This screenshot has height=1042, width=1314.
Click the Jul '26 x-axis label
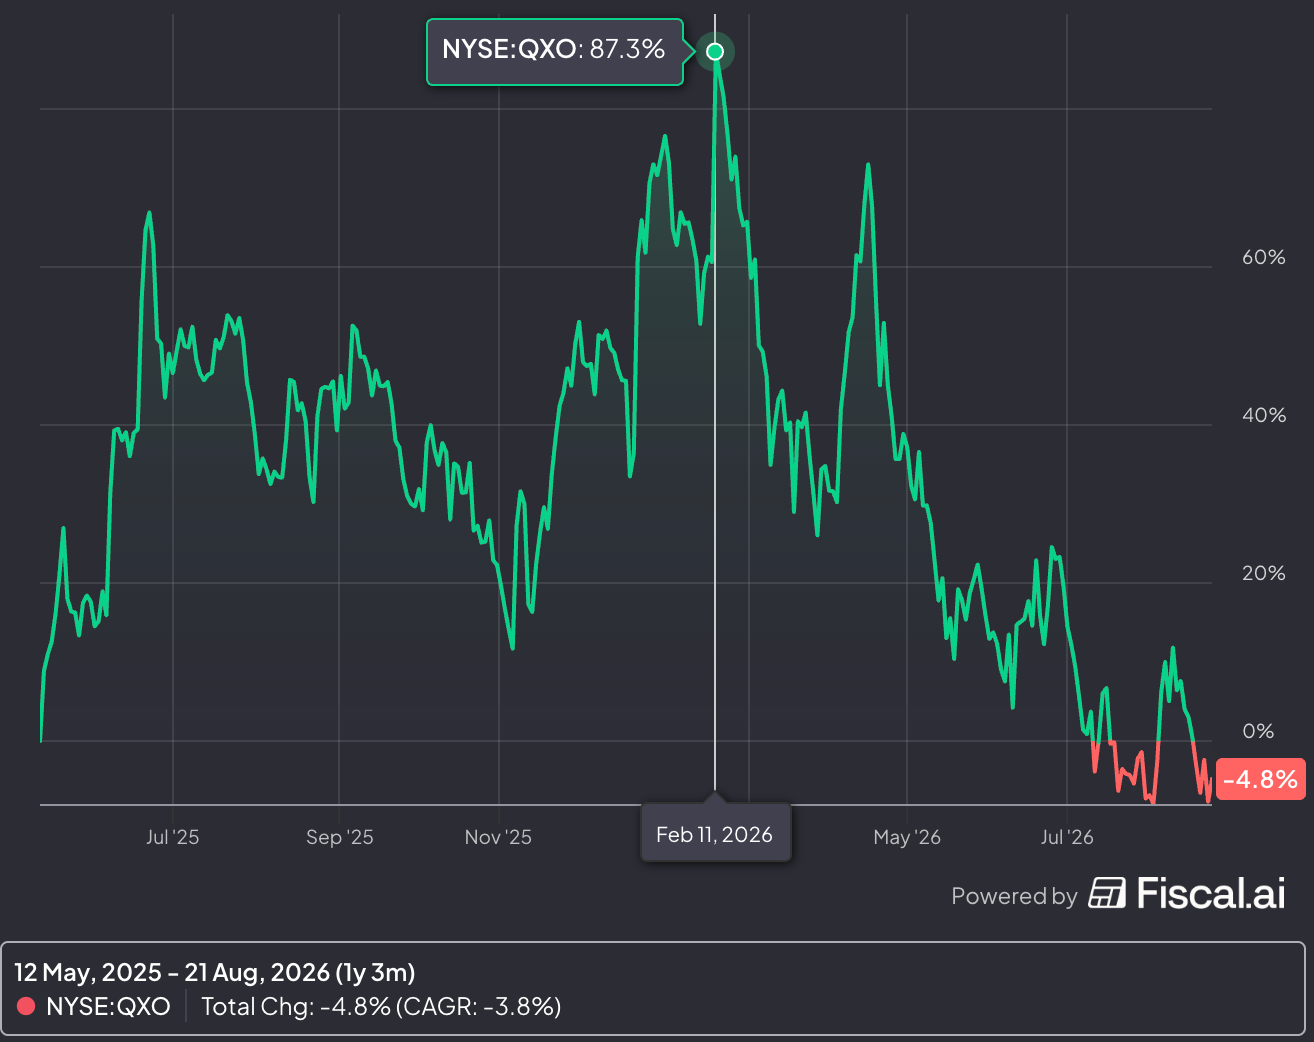(1067, 837)
